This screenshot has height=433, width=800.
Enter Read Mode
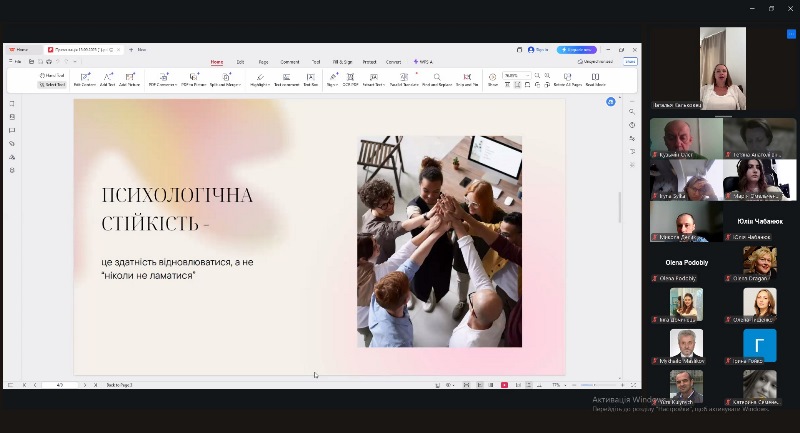596,79
